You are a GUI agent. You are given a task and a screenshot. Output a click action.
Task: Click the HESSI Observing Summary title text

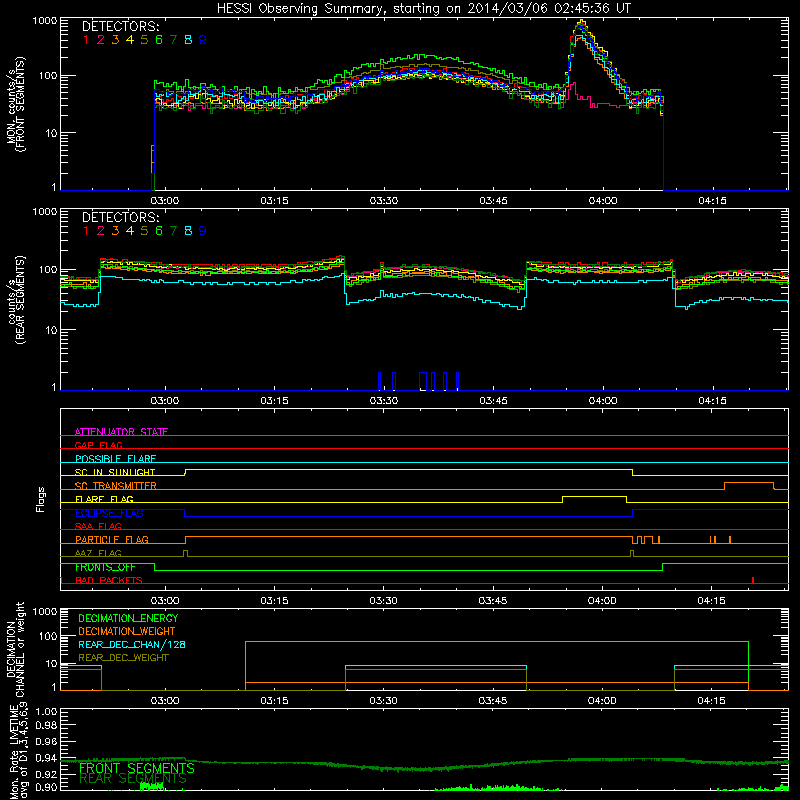423,8
